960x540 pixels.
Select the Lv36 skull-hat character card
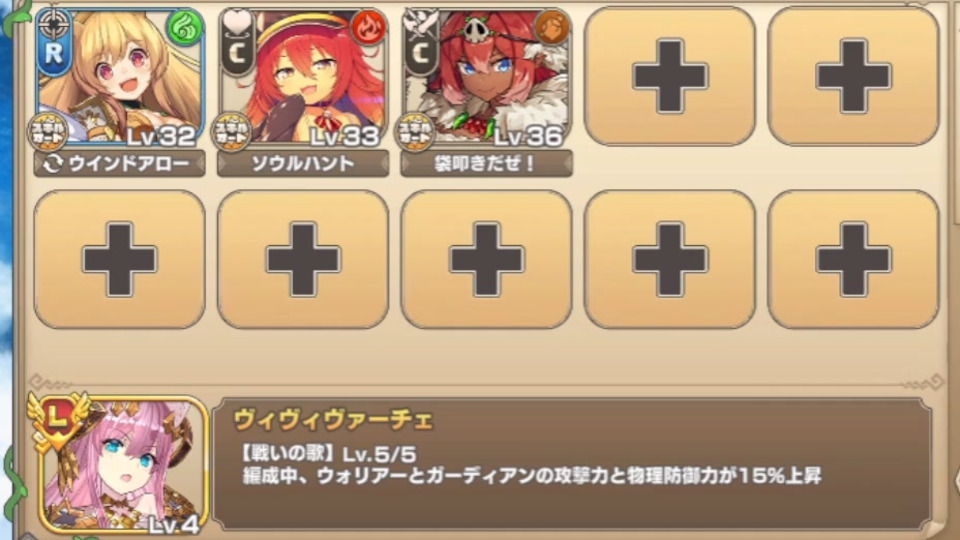[x=487, y=77]
